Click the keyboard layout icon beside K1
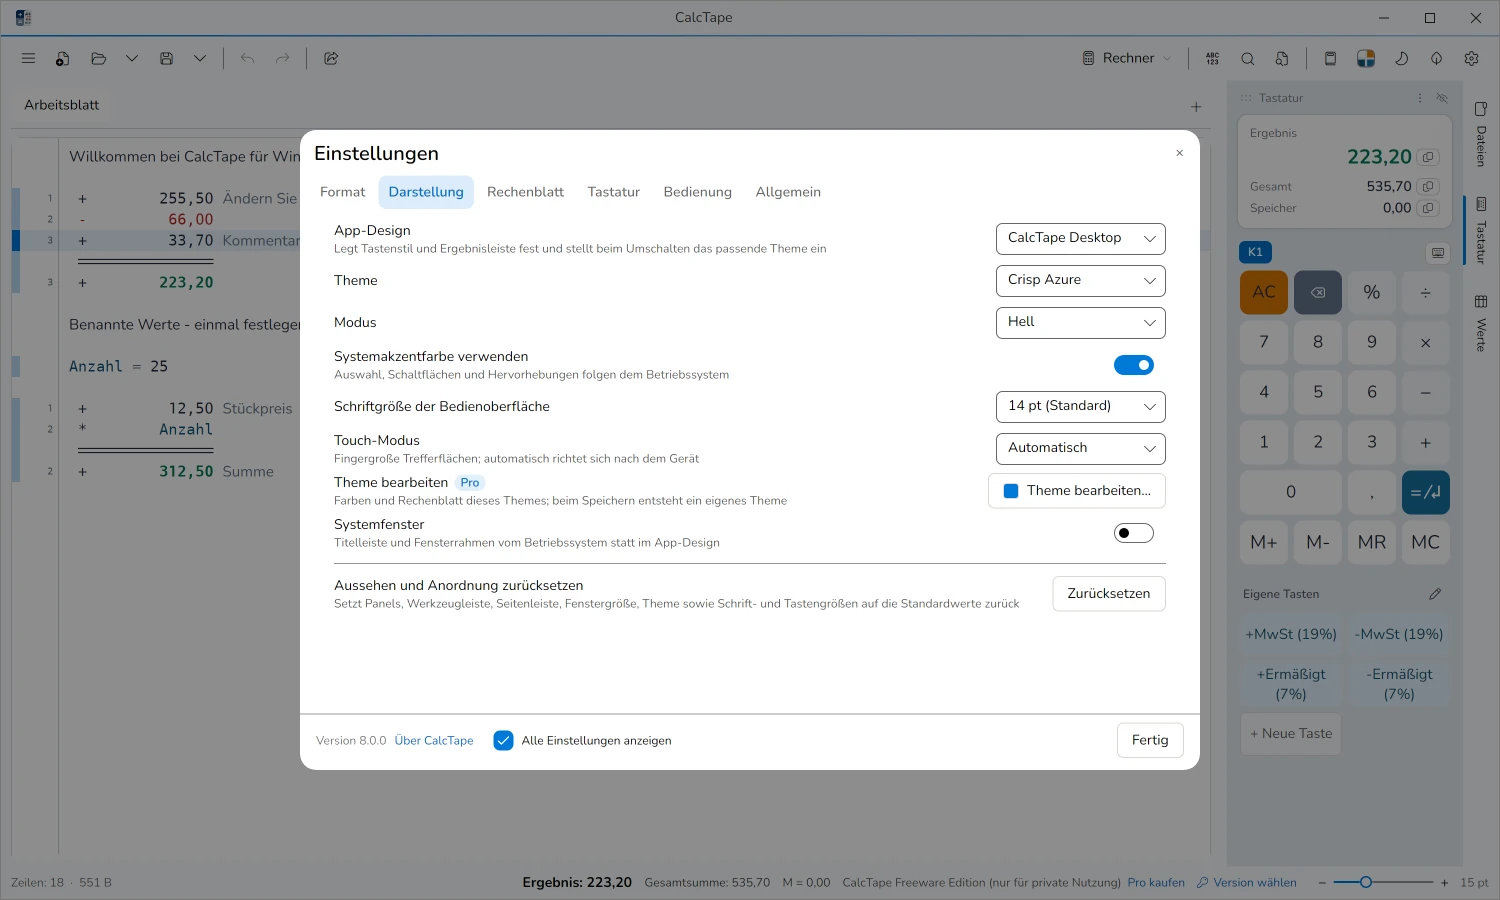The height and width of the screenshot is (900, 1500). point(1438,252)
